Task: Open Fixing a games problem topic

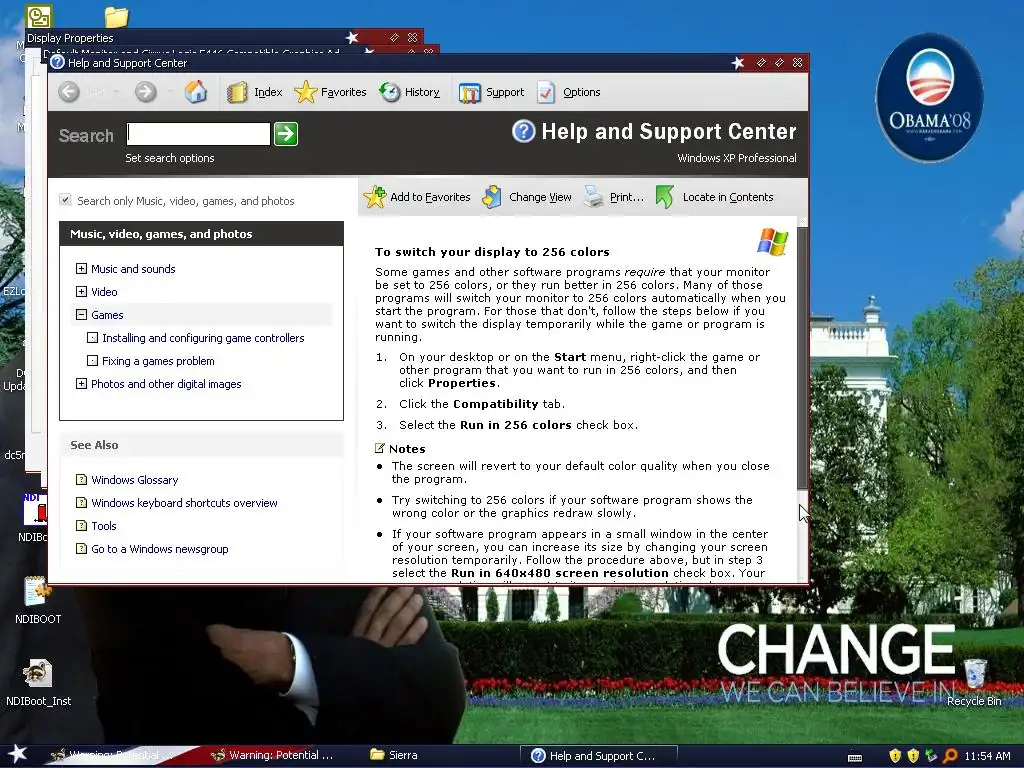Action: coord(158,360)
